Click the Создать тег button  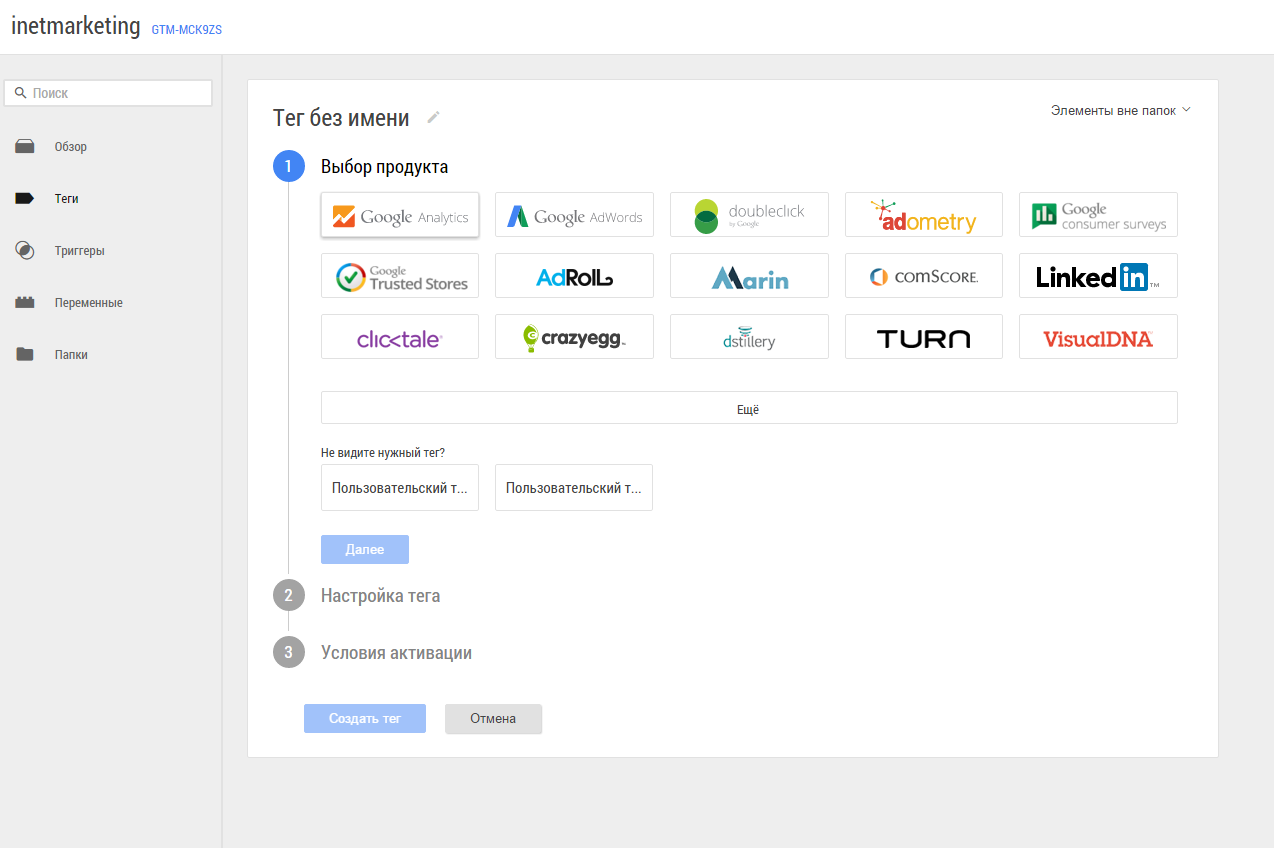coord(365,719)
